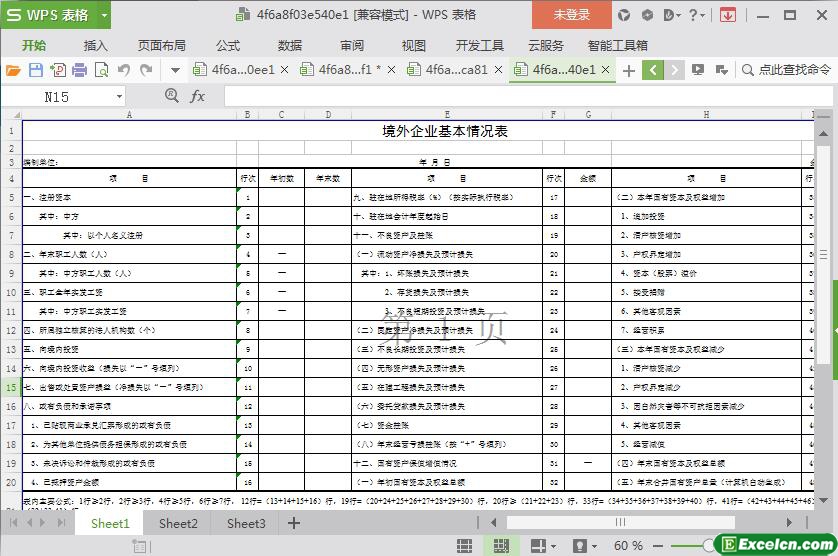Select column H header
The image size is (838, 556).
[707, 114]
